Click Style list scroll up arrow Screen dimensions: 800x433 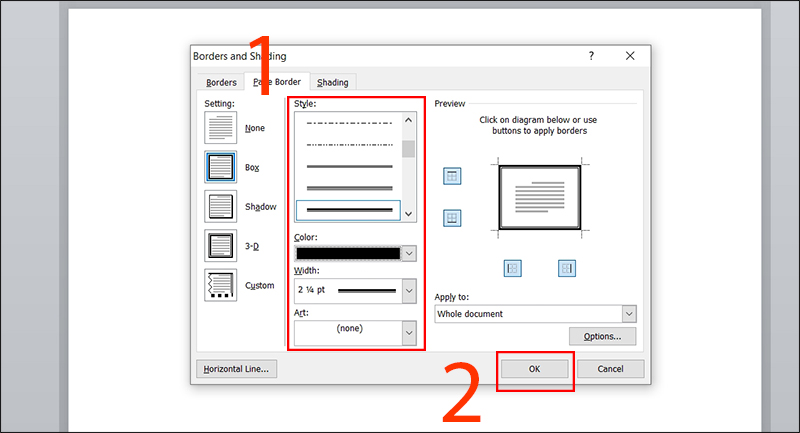pyautogui.click(x=408, y=120)
